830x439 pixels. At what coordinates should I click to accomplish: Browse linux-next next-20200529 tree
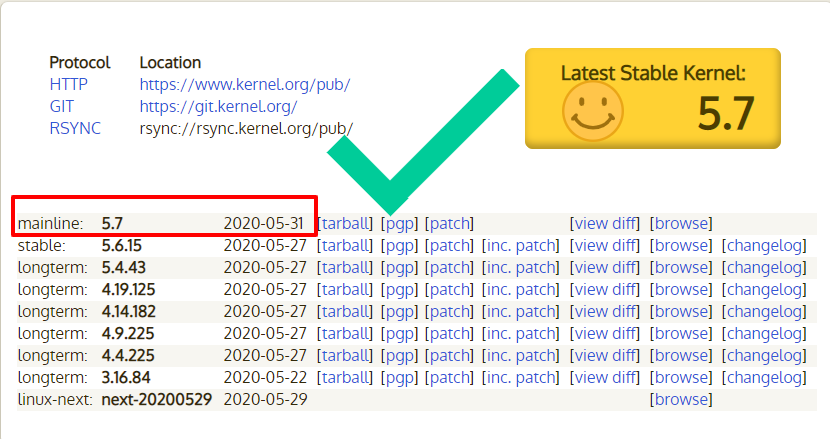(681, 399)
